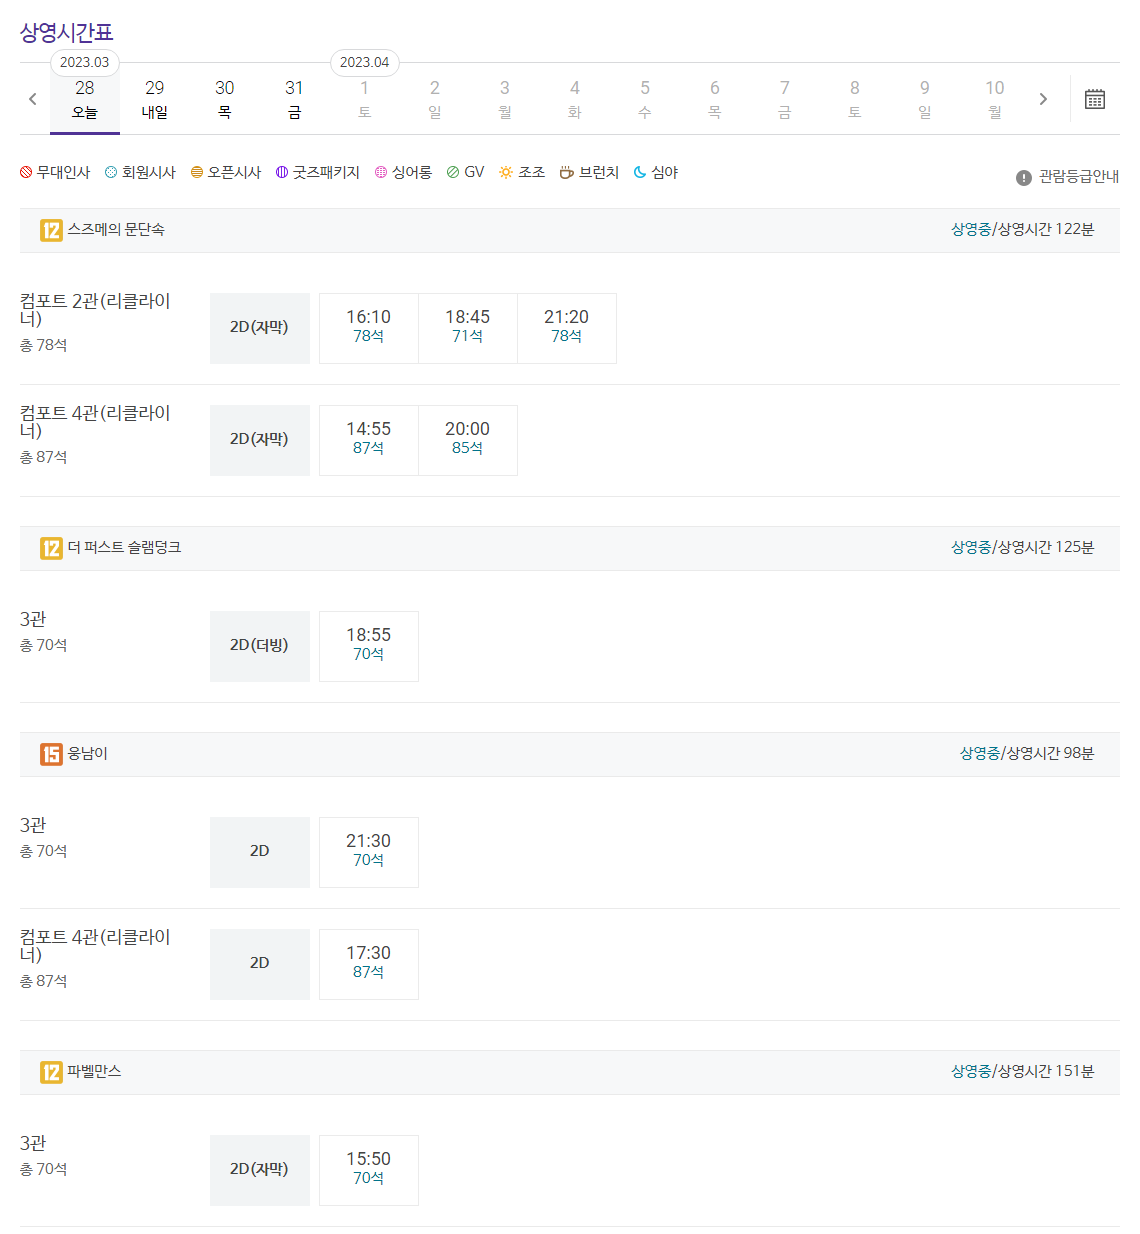Click 2D(자막) label for 파벨만스 3관
1140x1234 pixels.
(260, 1170)
